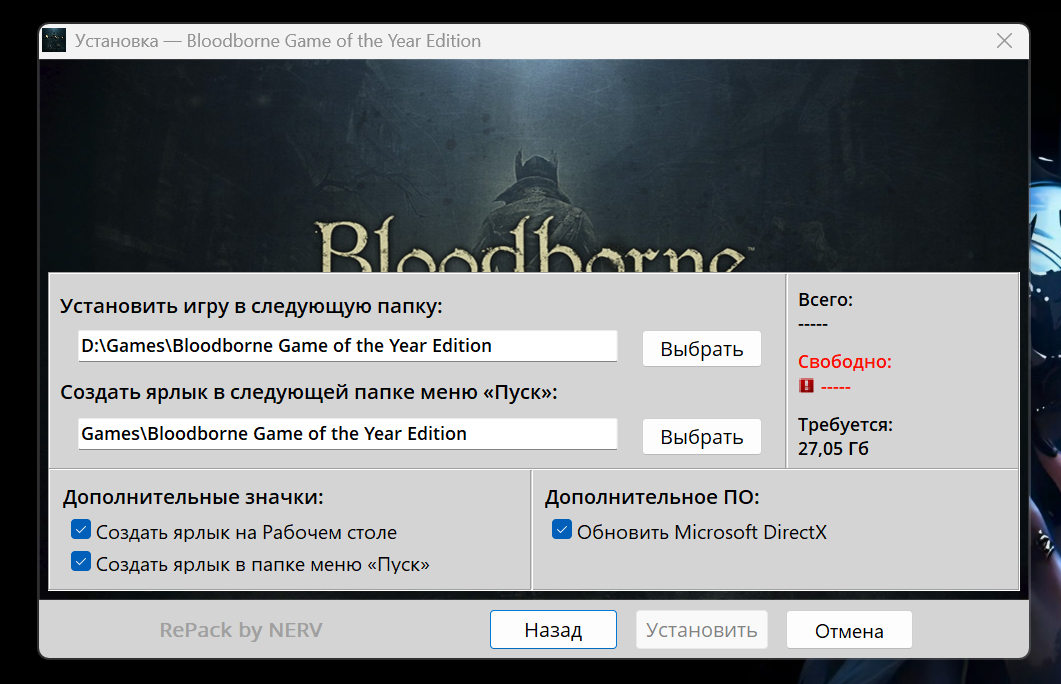Go back with the Назад button
Image resolution: width=1061 pixels, height=684 pixels.
pyautogui.click(x=553, y=630)
